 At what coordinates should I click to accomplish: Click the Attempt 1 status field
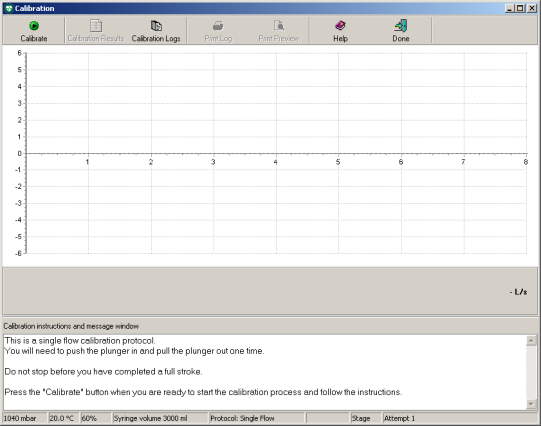460,418
